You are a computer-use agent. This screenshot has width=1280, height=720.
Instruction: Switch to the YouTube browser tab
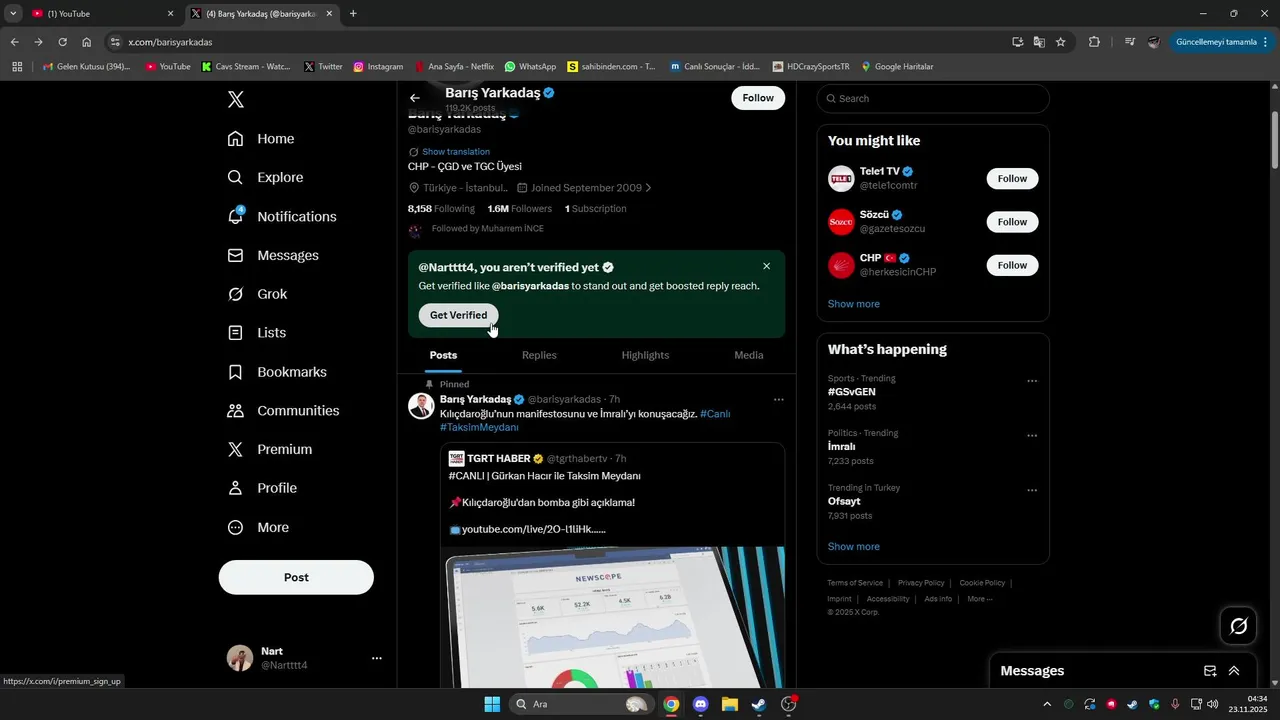pos(102,14)
